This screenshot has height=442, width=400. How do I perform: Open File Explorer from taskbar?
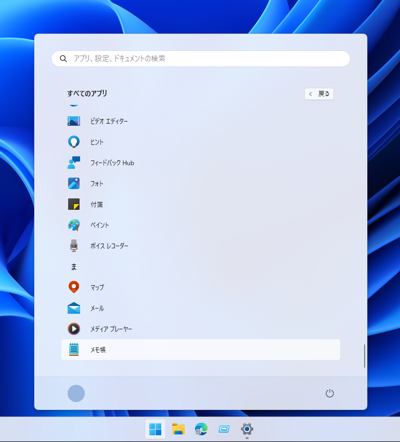[x=178, y=429]
